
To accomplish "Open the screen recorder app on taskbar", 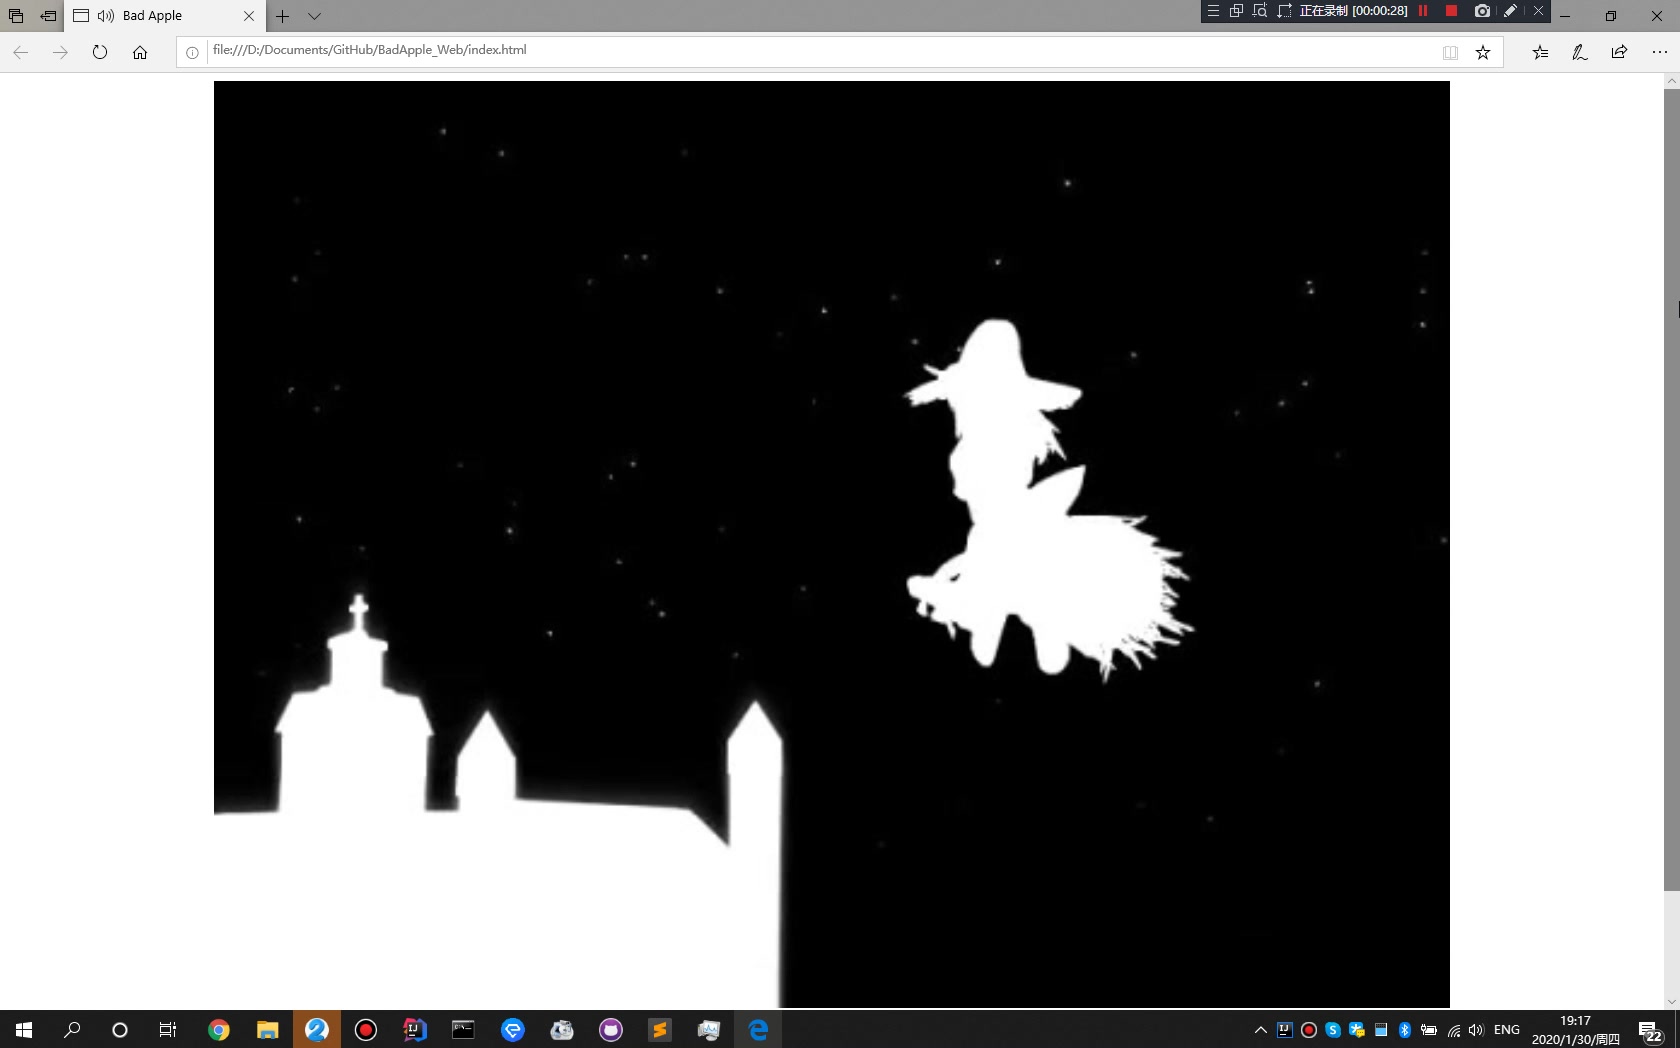I will 366,1029.
